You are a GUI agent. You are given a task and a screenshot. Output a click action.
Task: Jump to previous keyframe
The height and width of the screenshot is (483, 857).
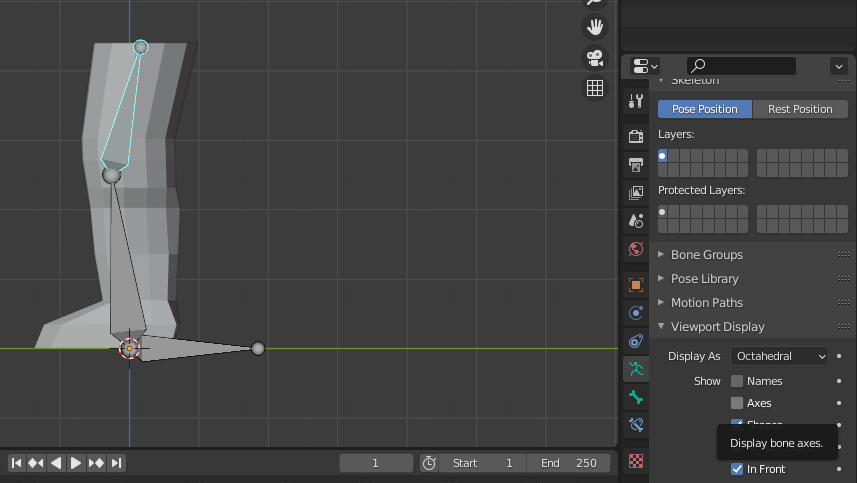tap(36, 463)
